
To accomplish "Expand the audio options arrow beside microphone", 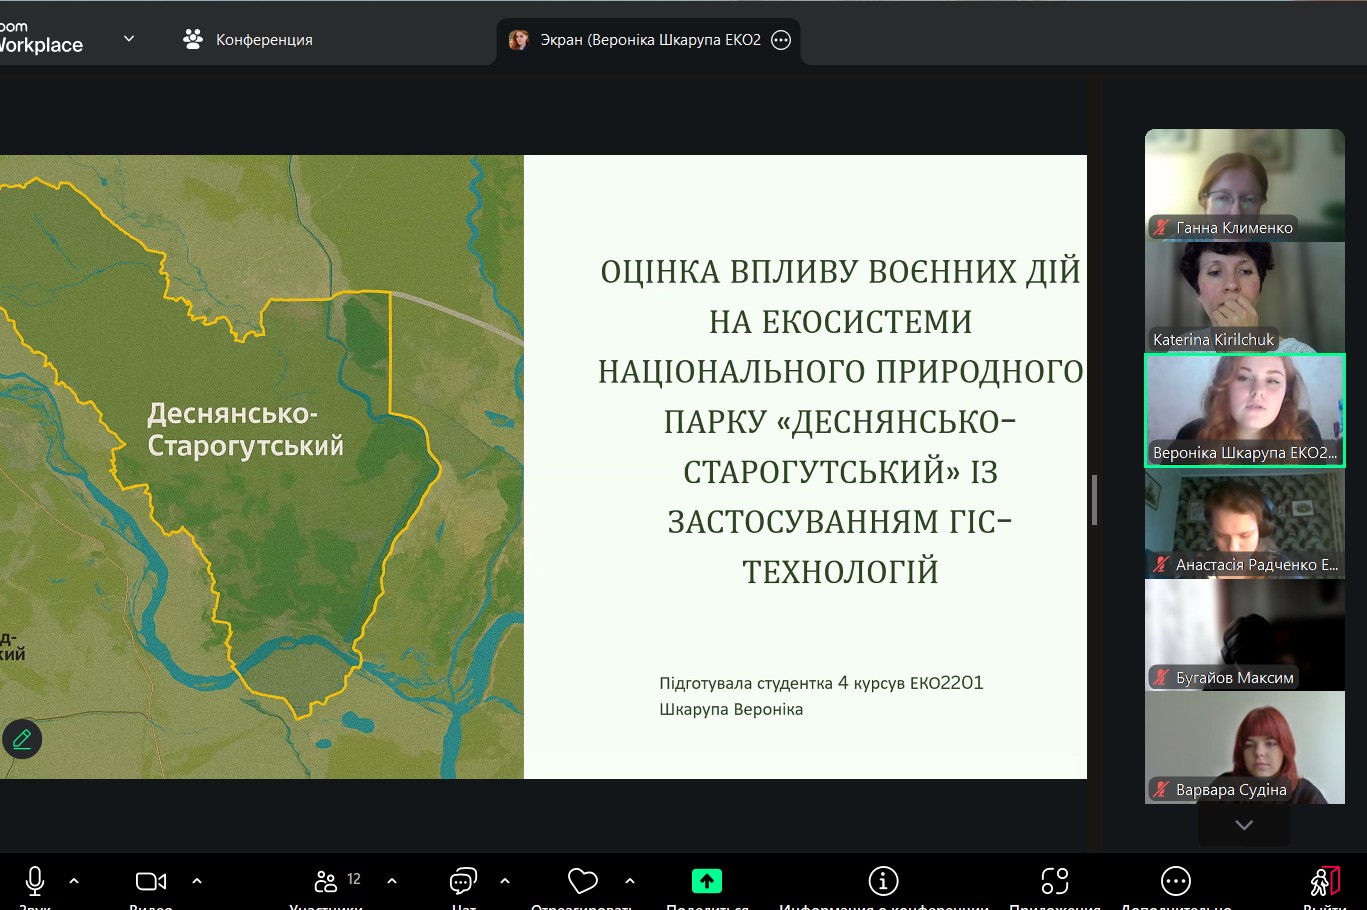I will pyautogui.click(x=74, y=881).
